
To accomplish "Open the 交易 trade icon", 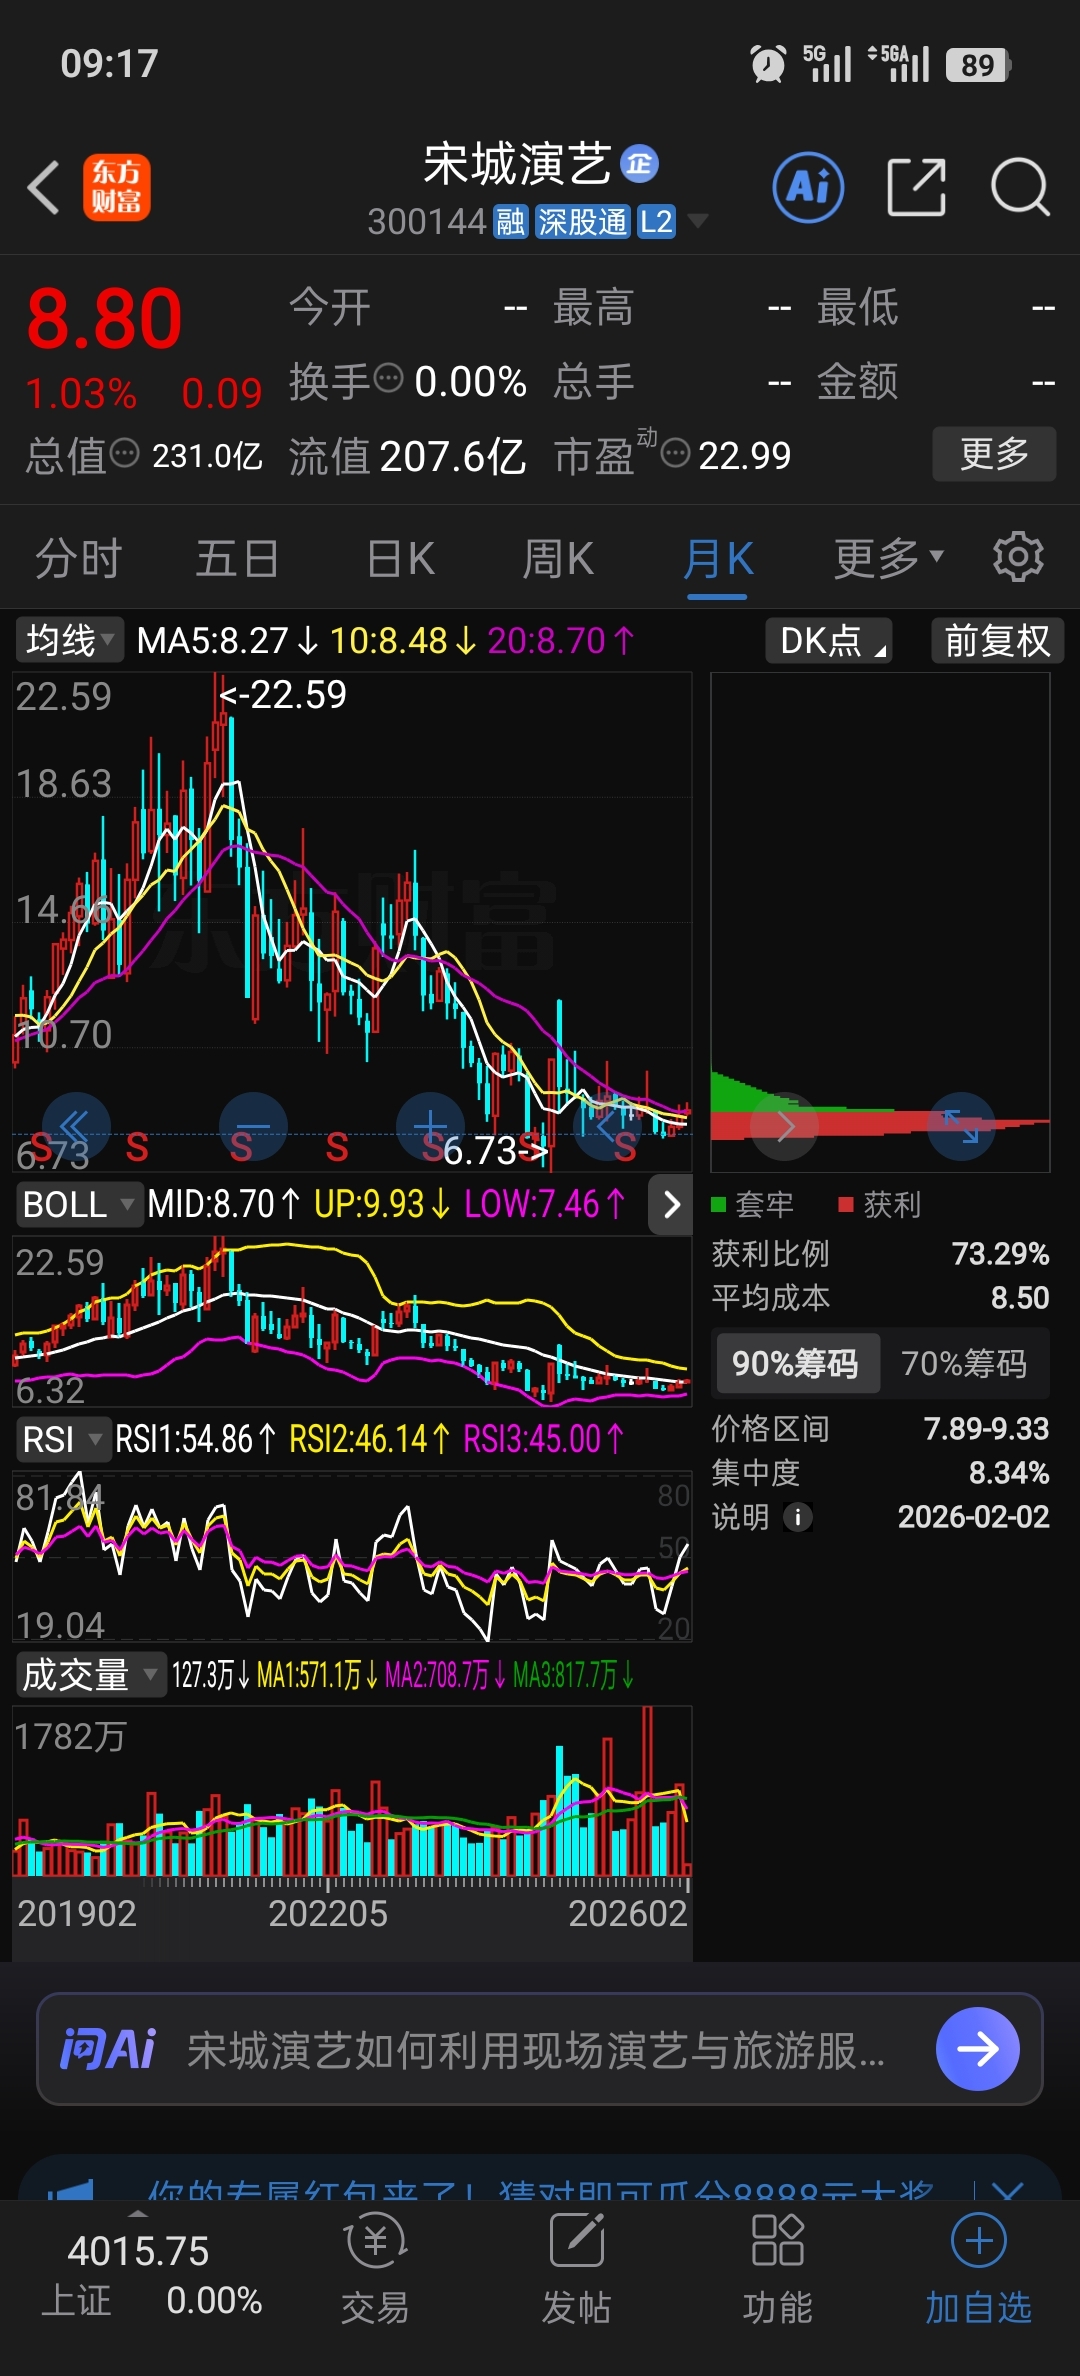I will click(x=375, y=2270).
